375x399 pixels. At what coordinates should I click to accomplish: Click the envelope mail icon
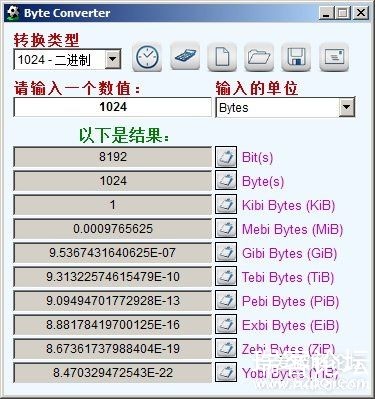point(334,57)
